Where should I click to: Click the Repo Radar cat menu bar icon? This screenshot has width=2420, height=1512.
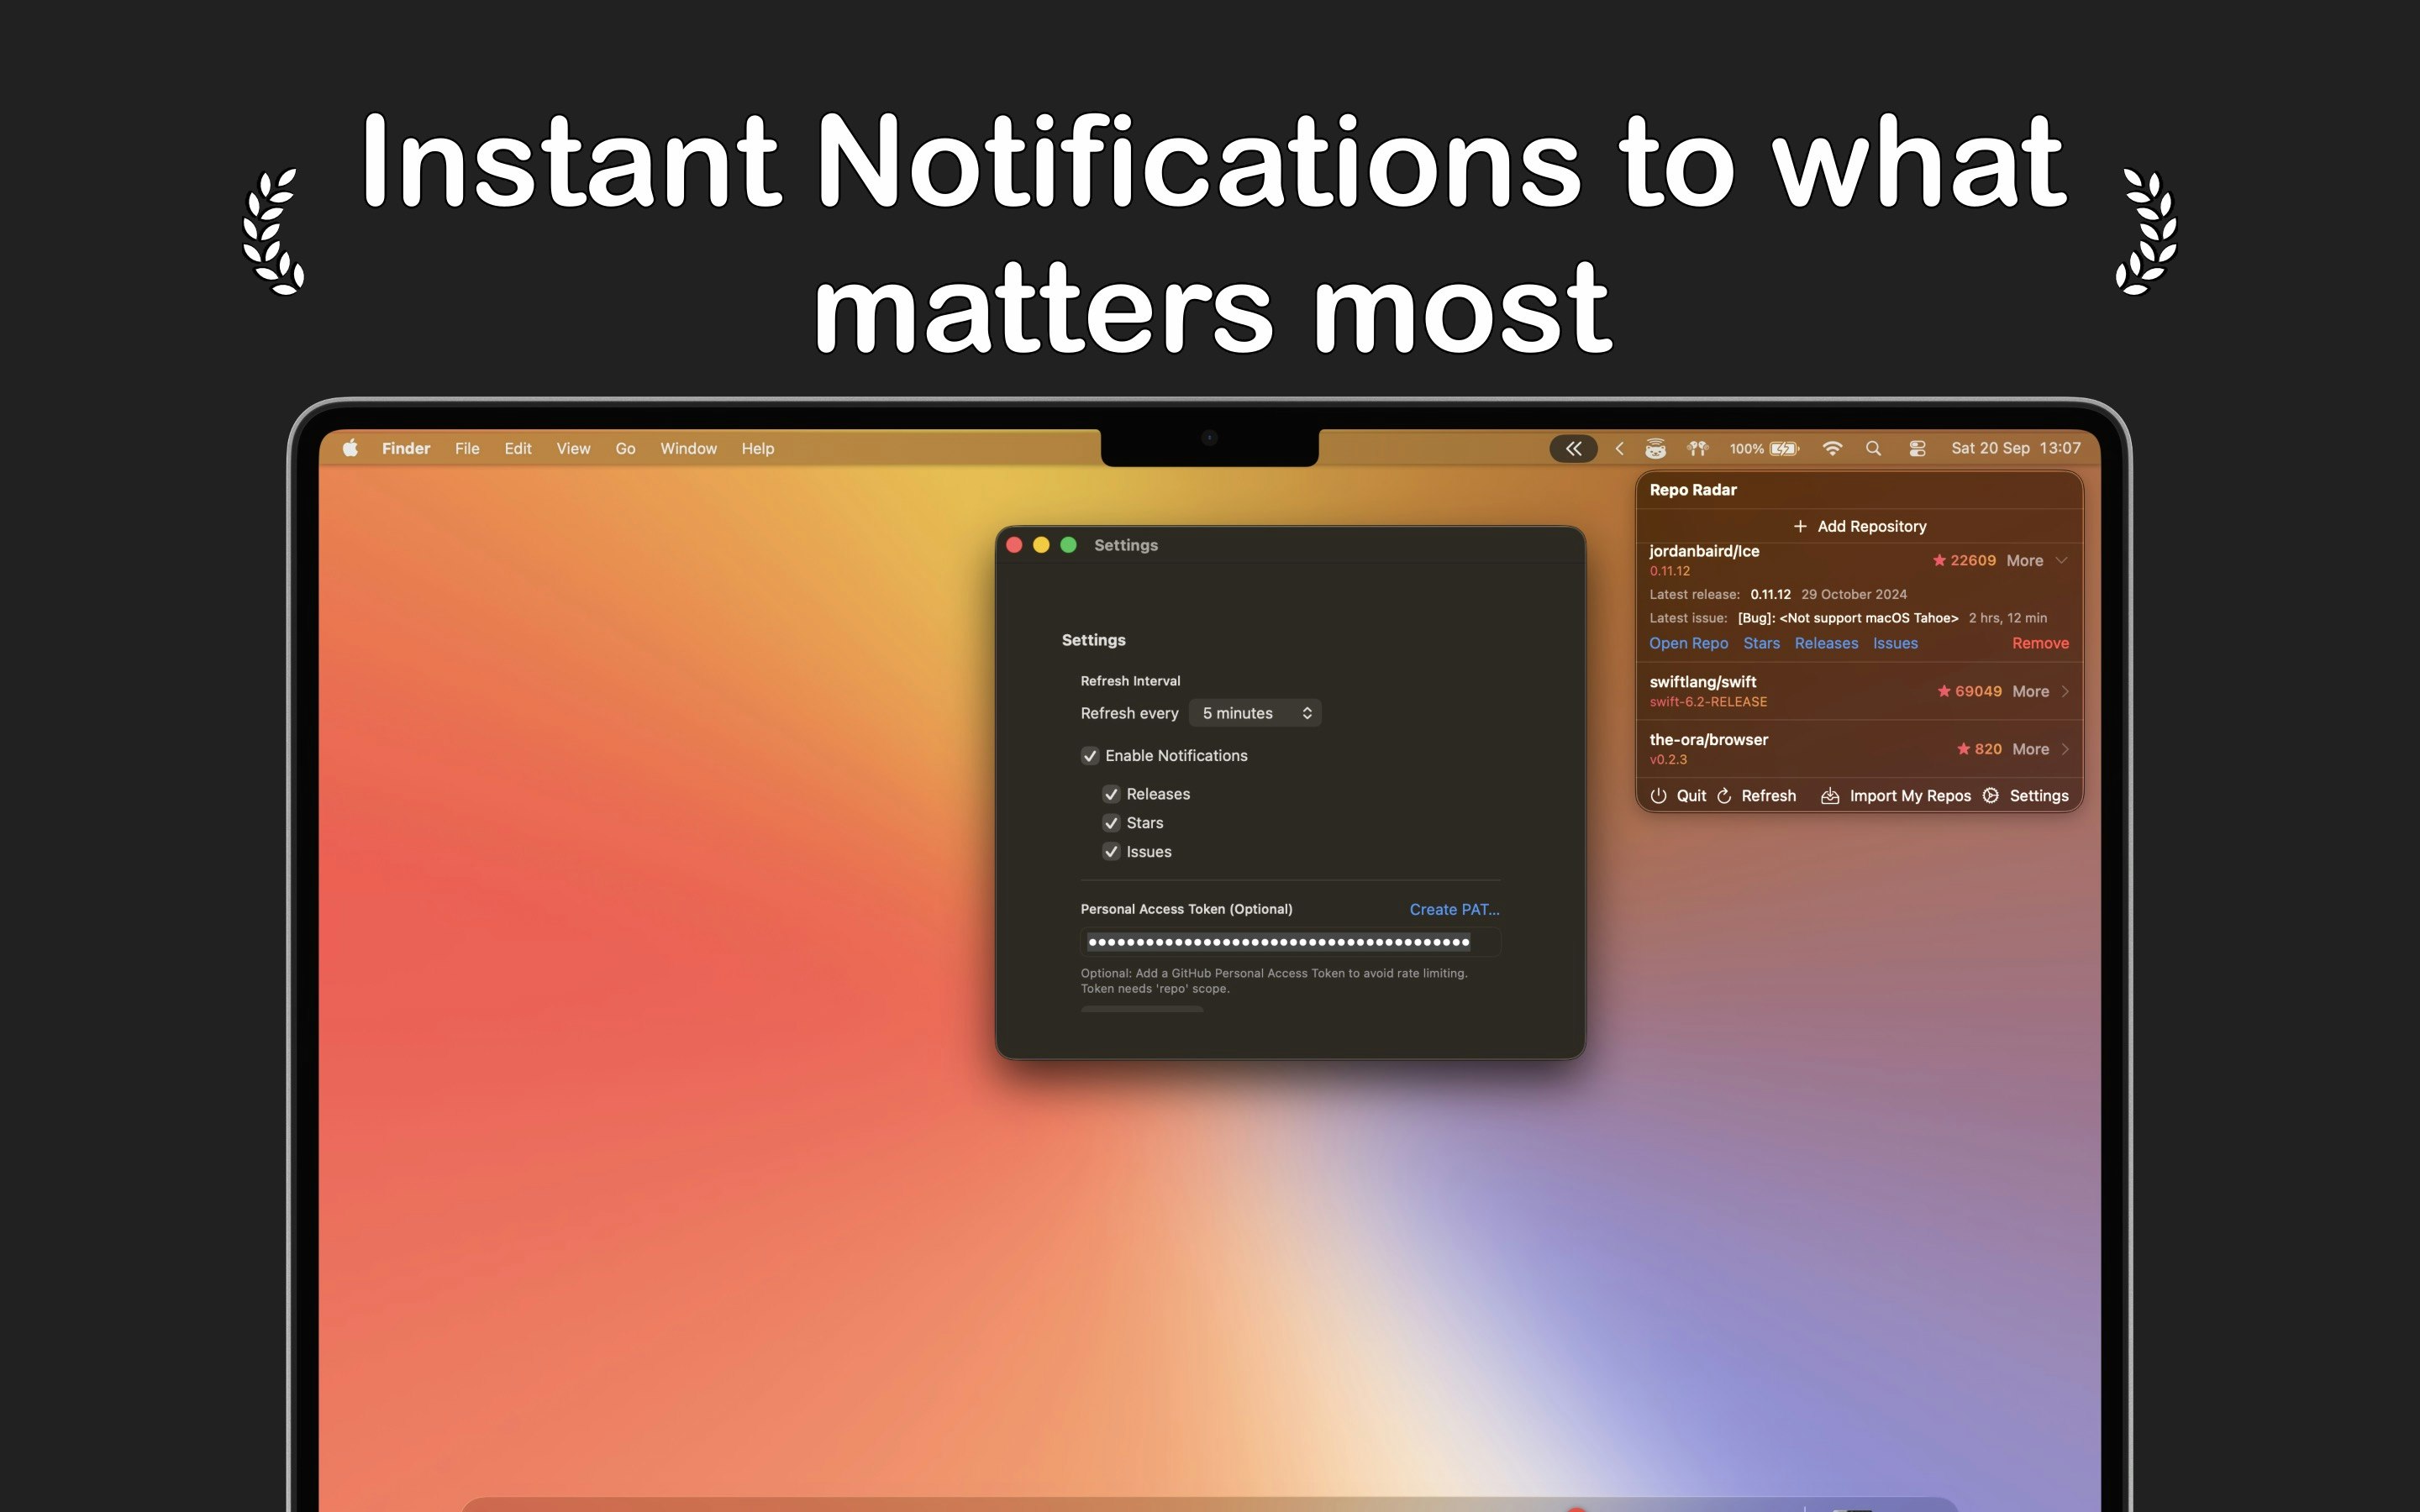point(1656,448)
